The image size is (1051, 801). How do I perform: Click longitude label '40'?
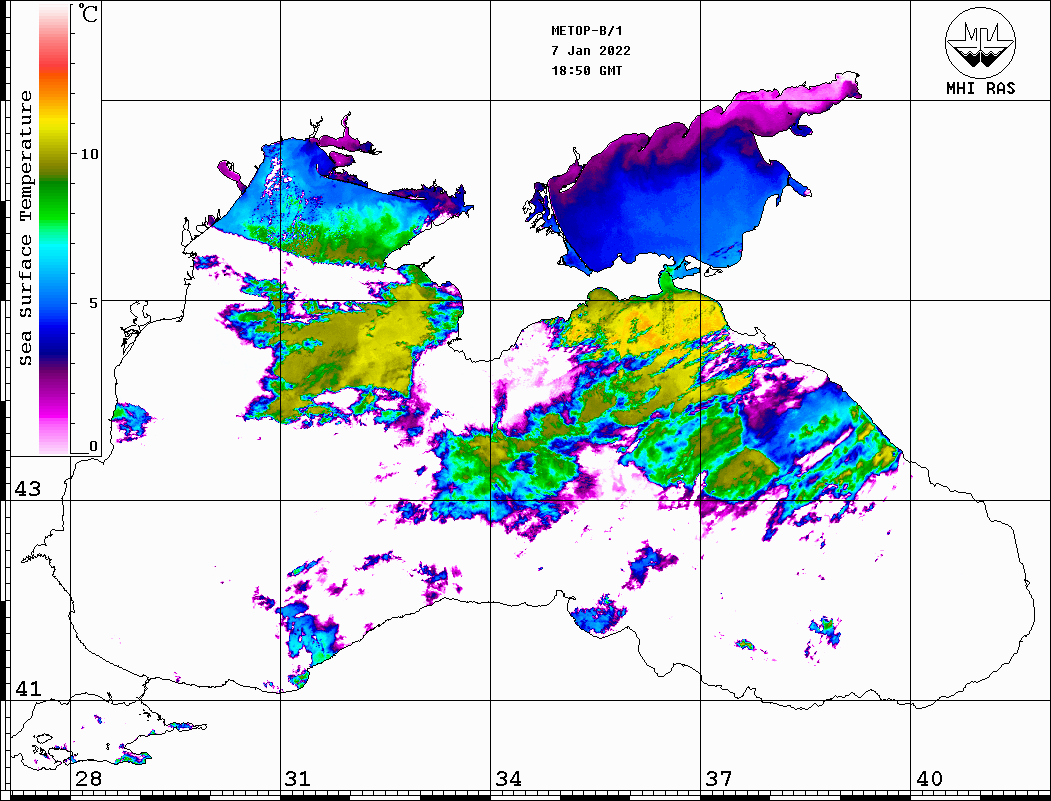[x=929, y=779]
